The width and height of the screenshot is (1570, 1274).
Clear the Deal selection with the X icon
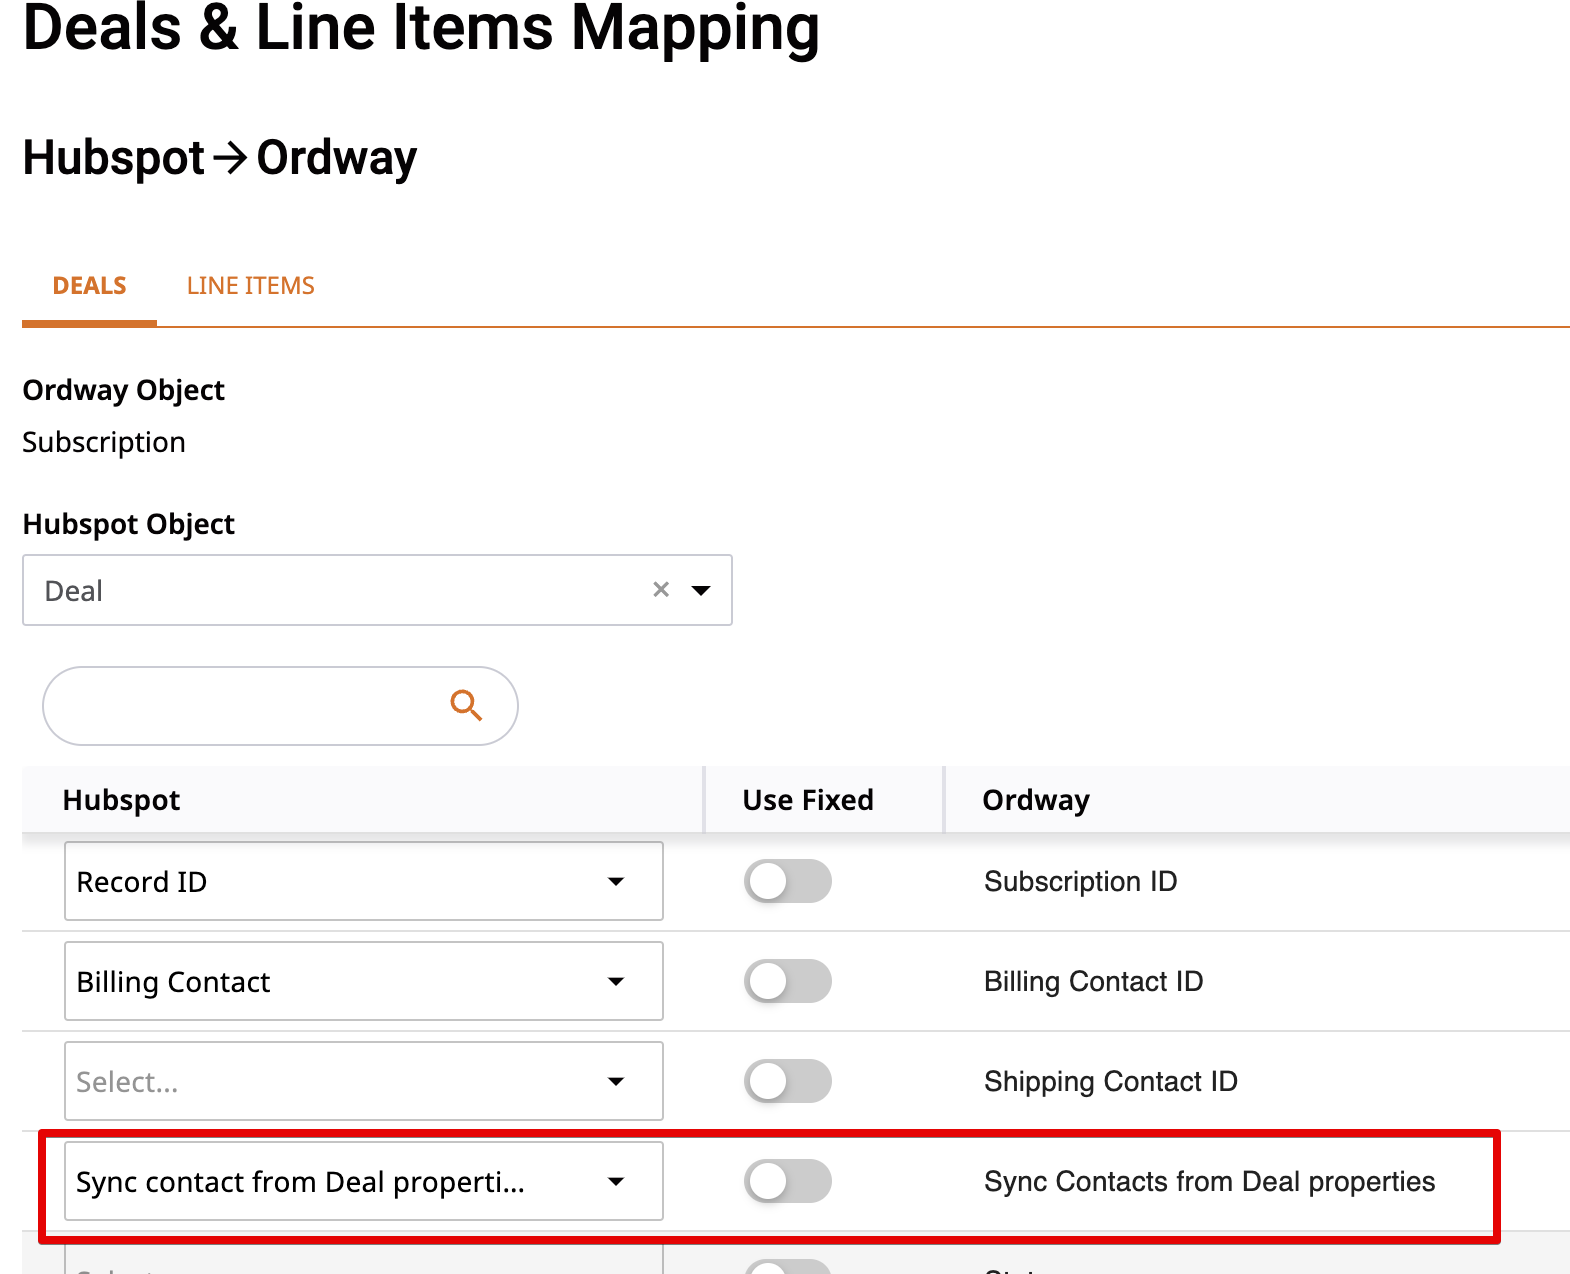click(x=661, y=590)
